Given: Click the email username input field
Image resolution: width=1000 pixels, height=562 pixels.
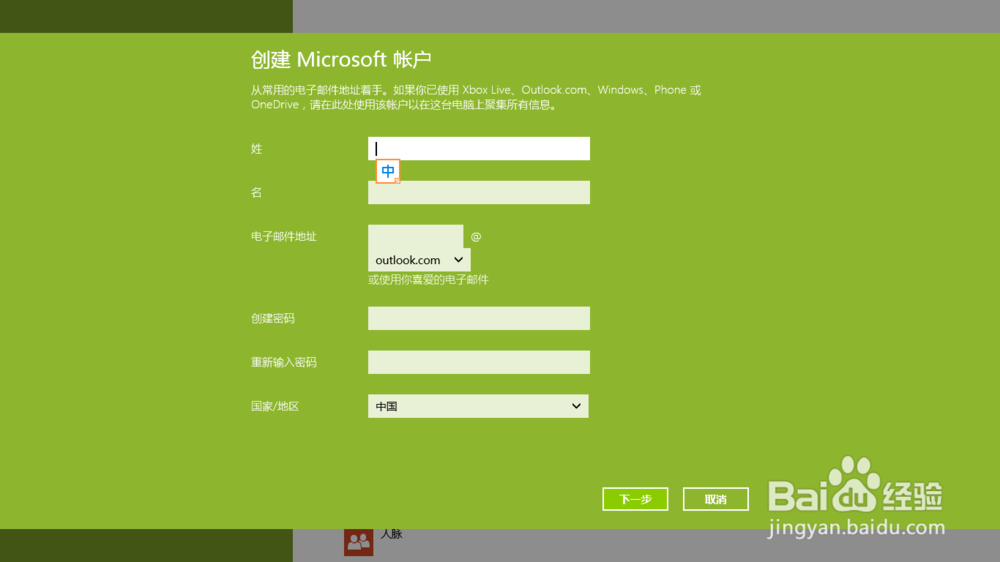Looking at the screenshot, I should [415, 236].
